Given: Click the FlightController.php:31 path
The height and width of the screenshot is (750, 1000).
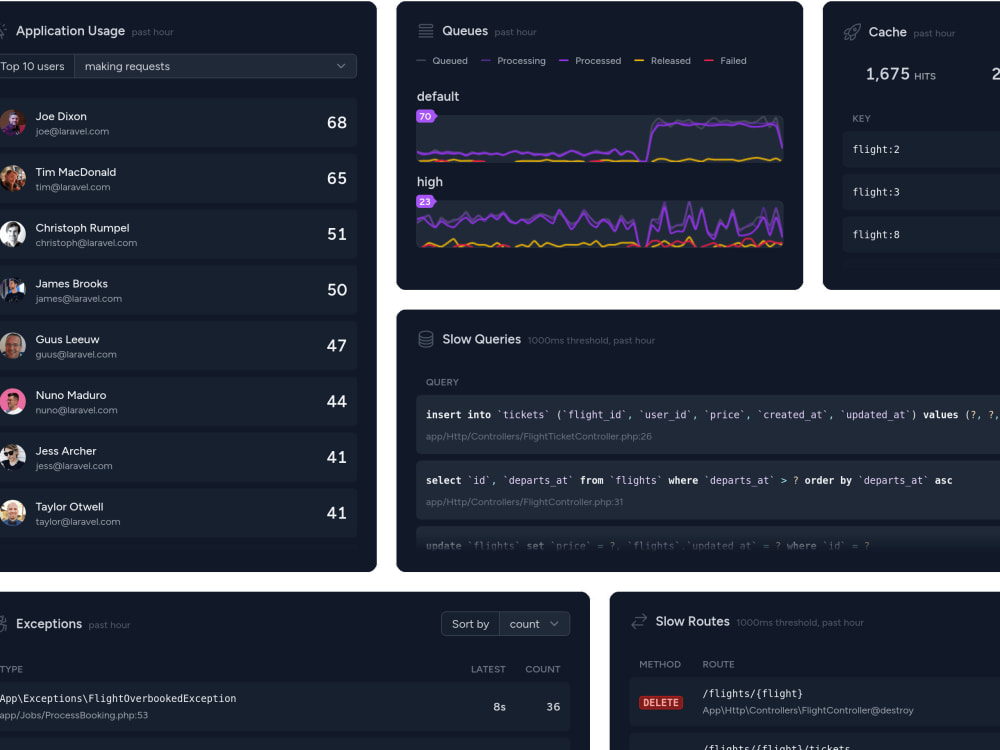Looking at the screenshot, I should click(524, 502).
